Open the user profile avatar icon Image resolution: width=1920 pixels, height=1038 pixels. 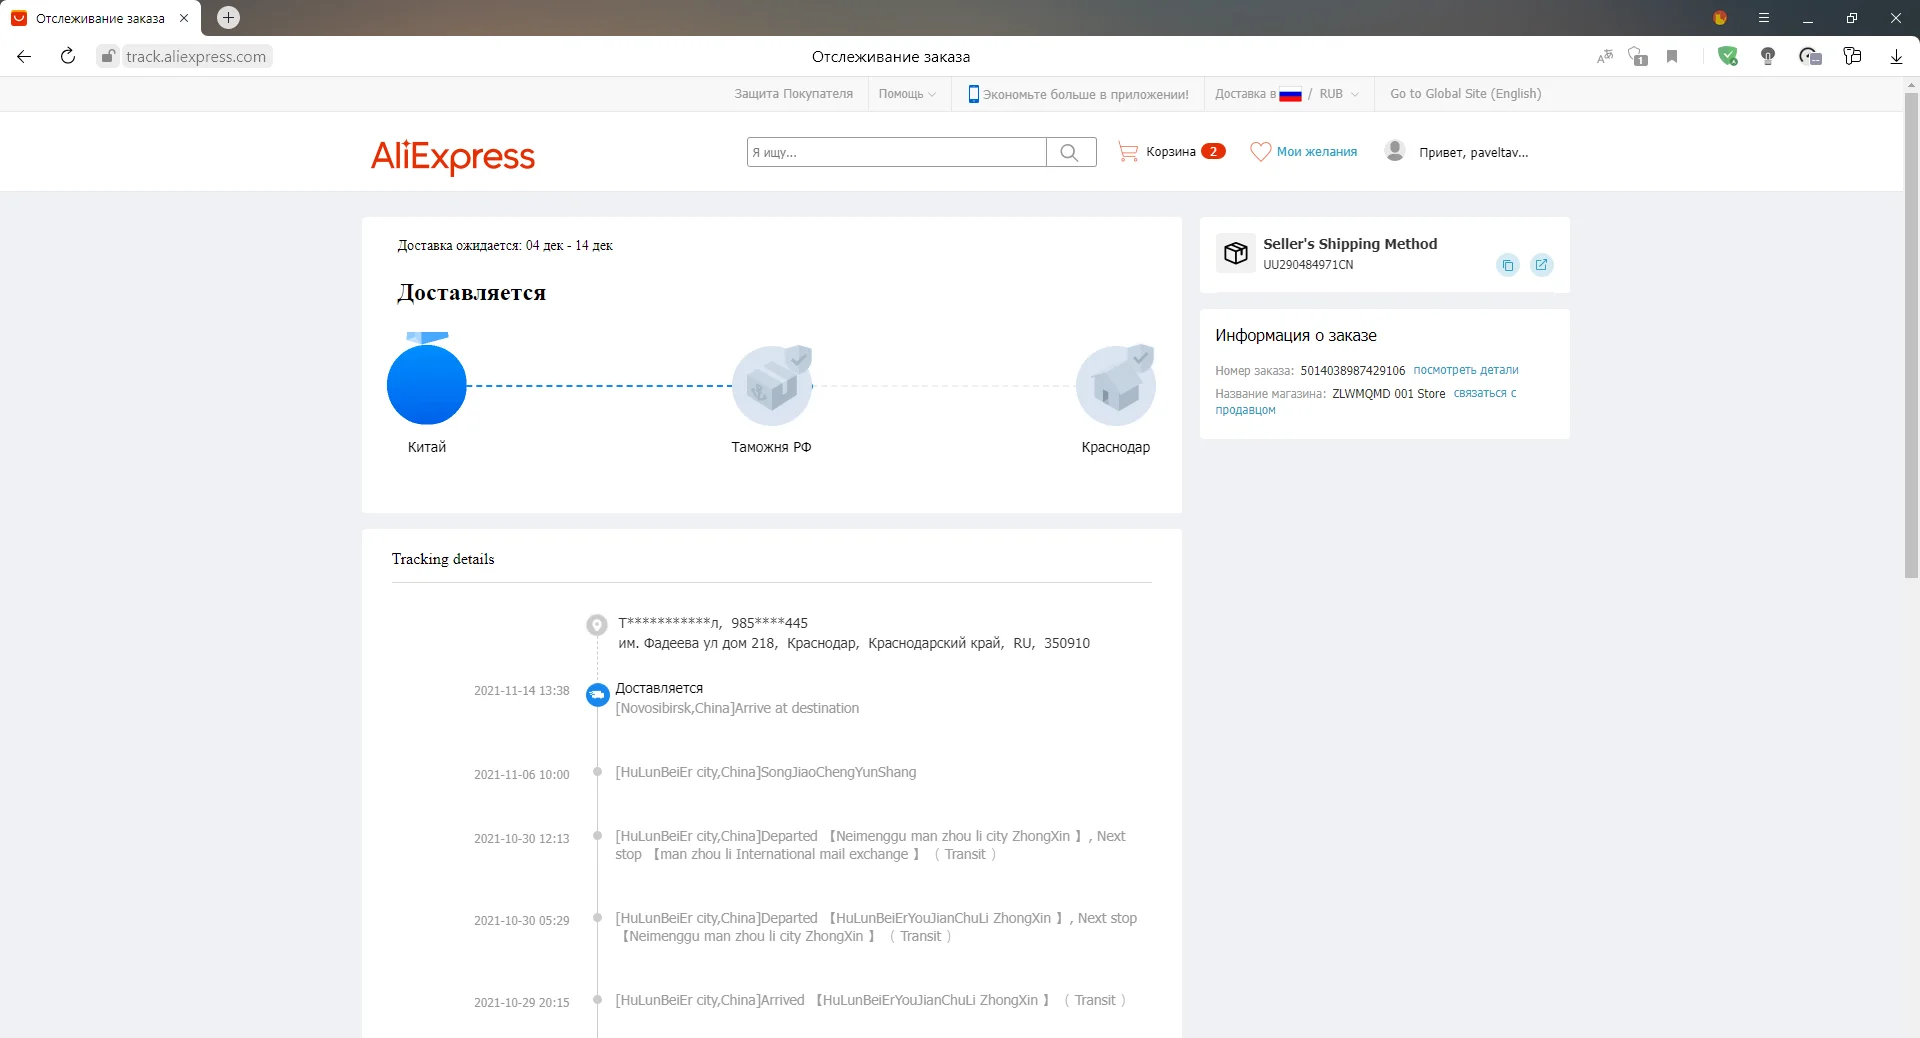[x=1395, y=151]
